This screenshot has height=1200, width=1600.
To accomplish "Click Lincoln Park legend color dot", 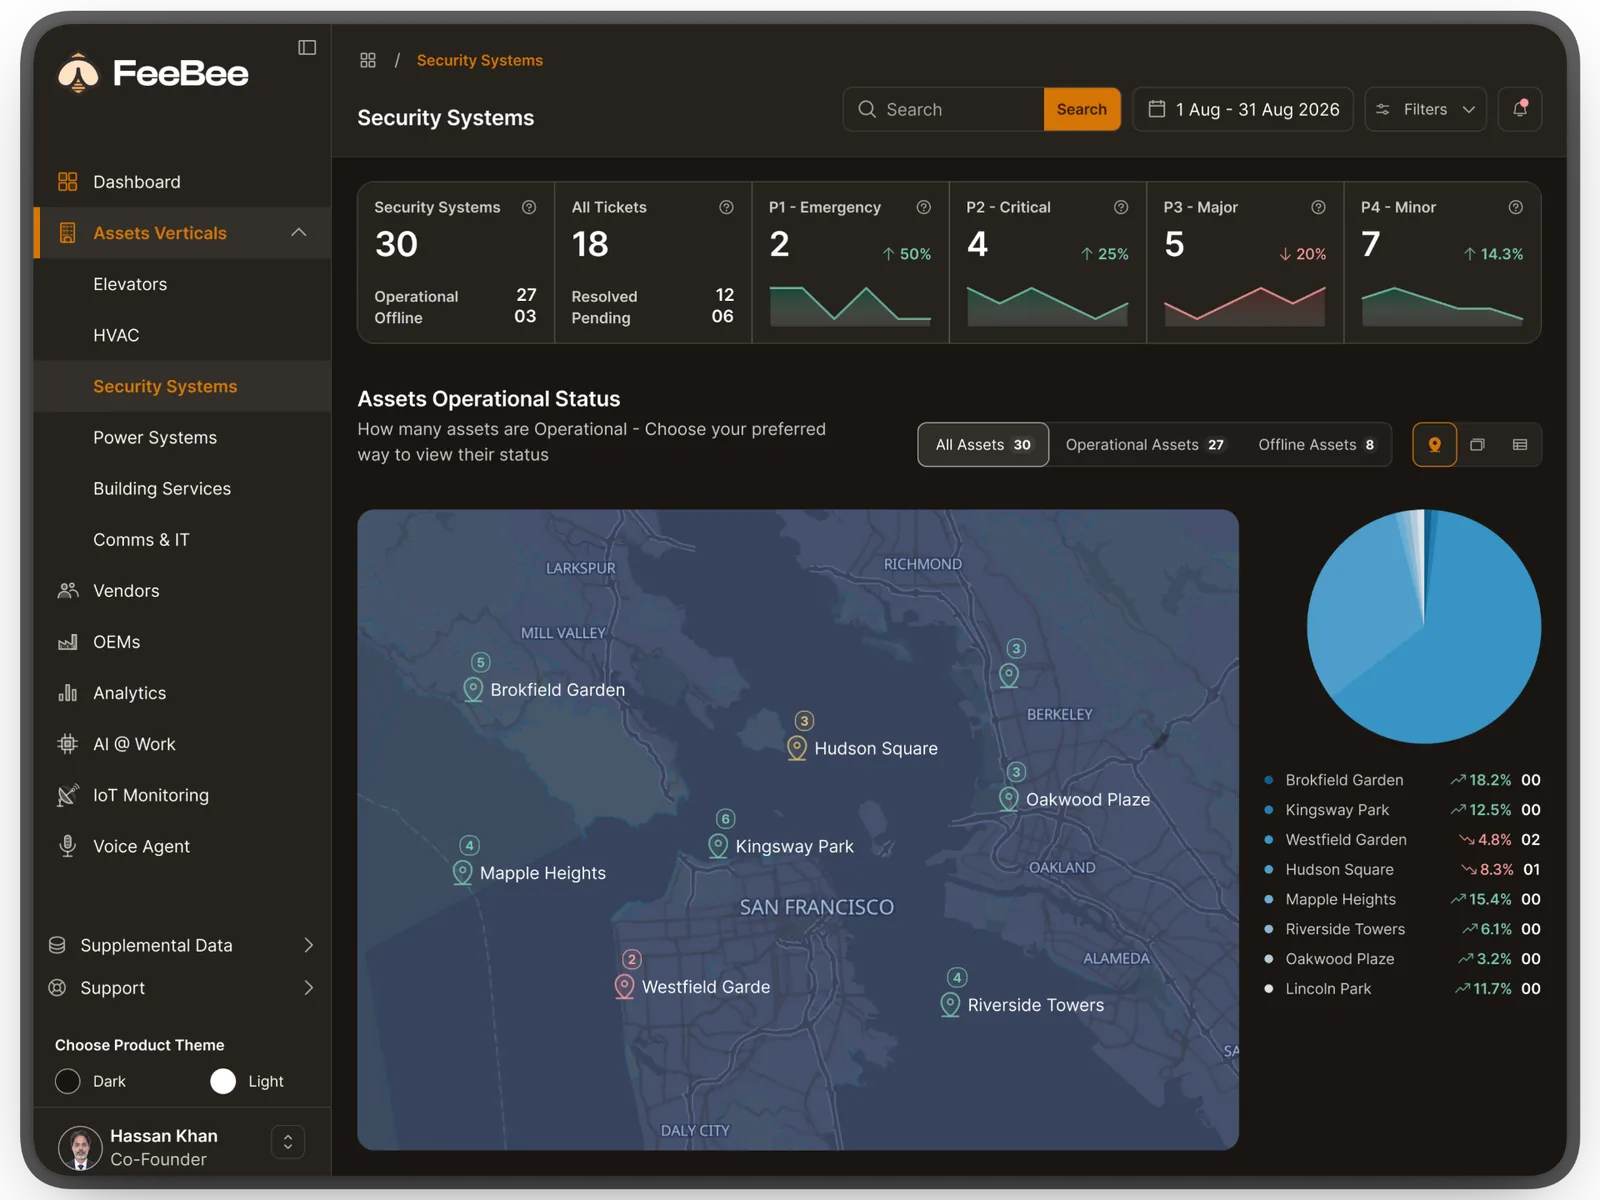I will tap(1269, 988).
